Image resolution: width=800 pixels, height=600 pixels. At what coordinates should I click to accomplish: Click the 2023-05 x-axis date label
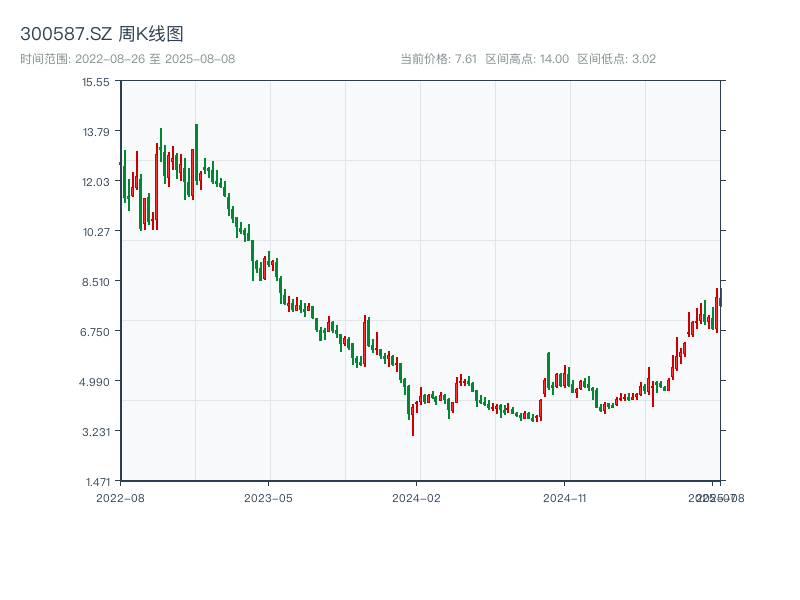pyautogui.click(x=269, y=497)
